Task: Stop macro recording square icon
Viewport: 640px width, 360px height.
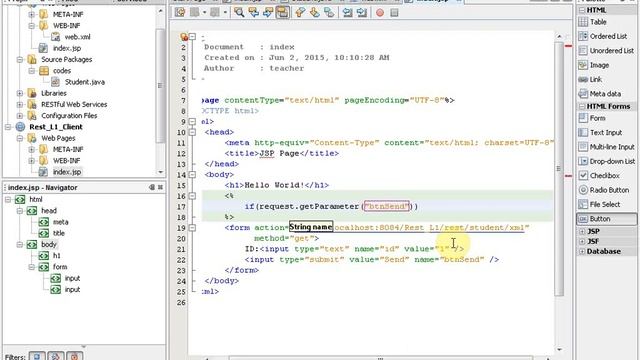Action: click(x=394, y=13)
